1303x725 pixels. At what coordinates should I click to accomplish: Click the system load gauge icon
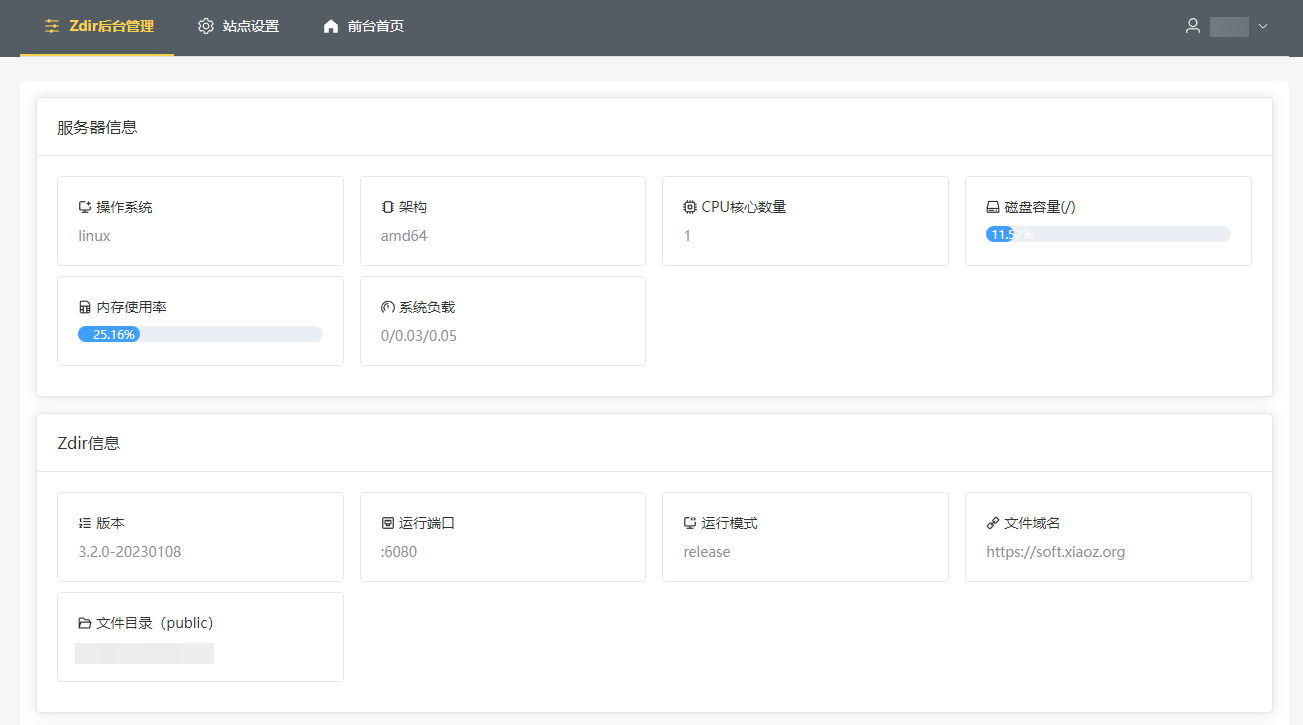click(387, 308)
